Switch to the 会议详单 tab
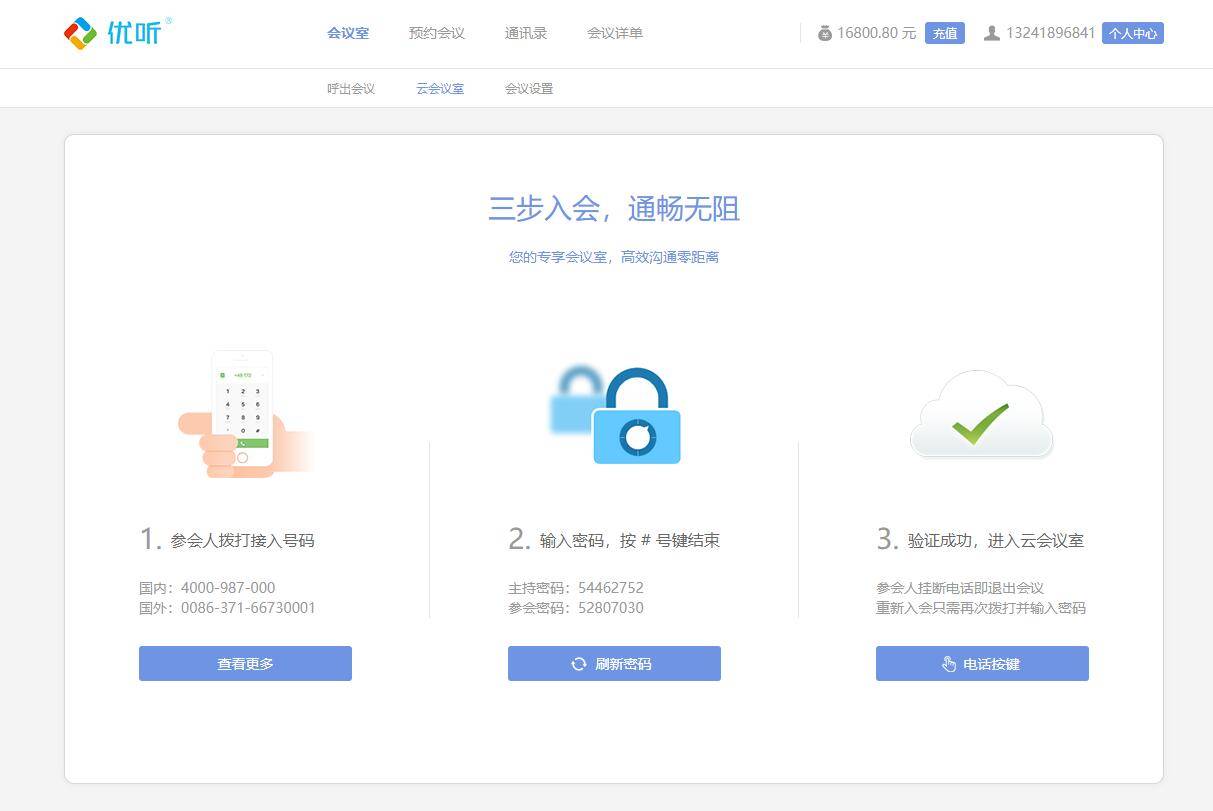The image size is (1213, 811). click(615, 33)
